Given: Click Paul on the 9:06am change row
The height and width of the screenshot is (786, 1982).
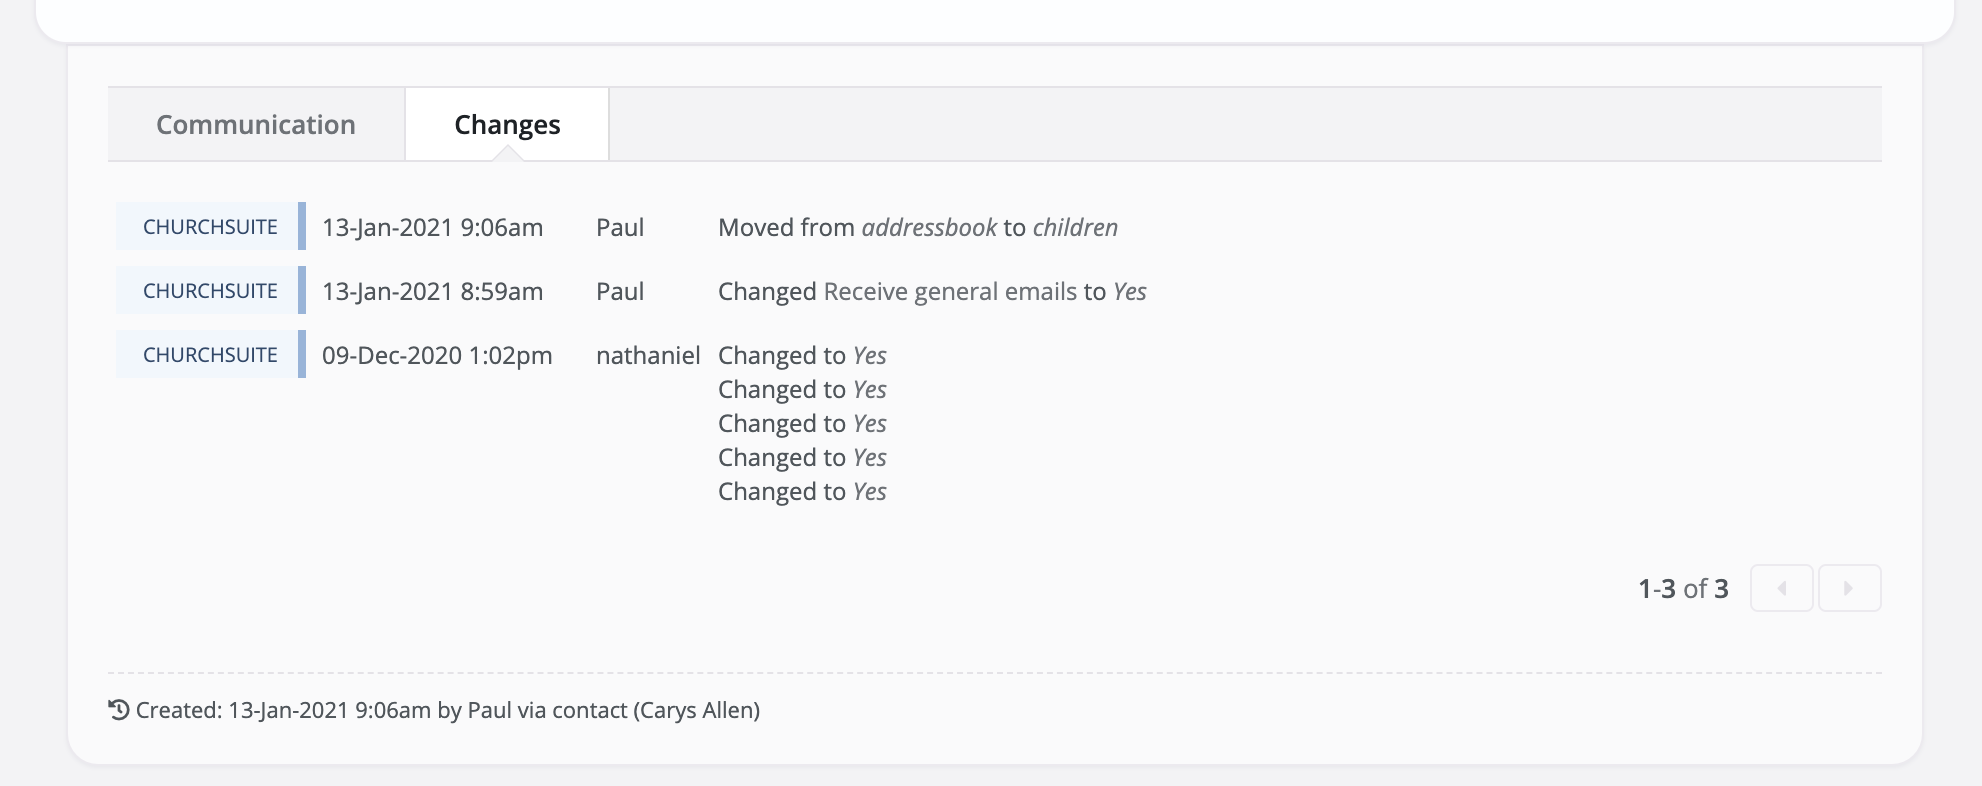Looking at the screenshot, I should click(x=620, y=227).
